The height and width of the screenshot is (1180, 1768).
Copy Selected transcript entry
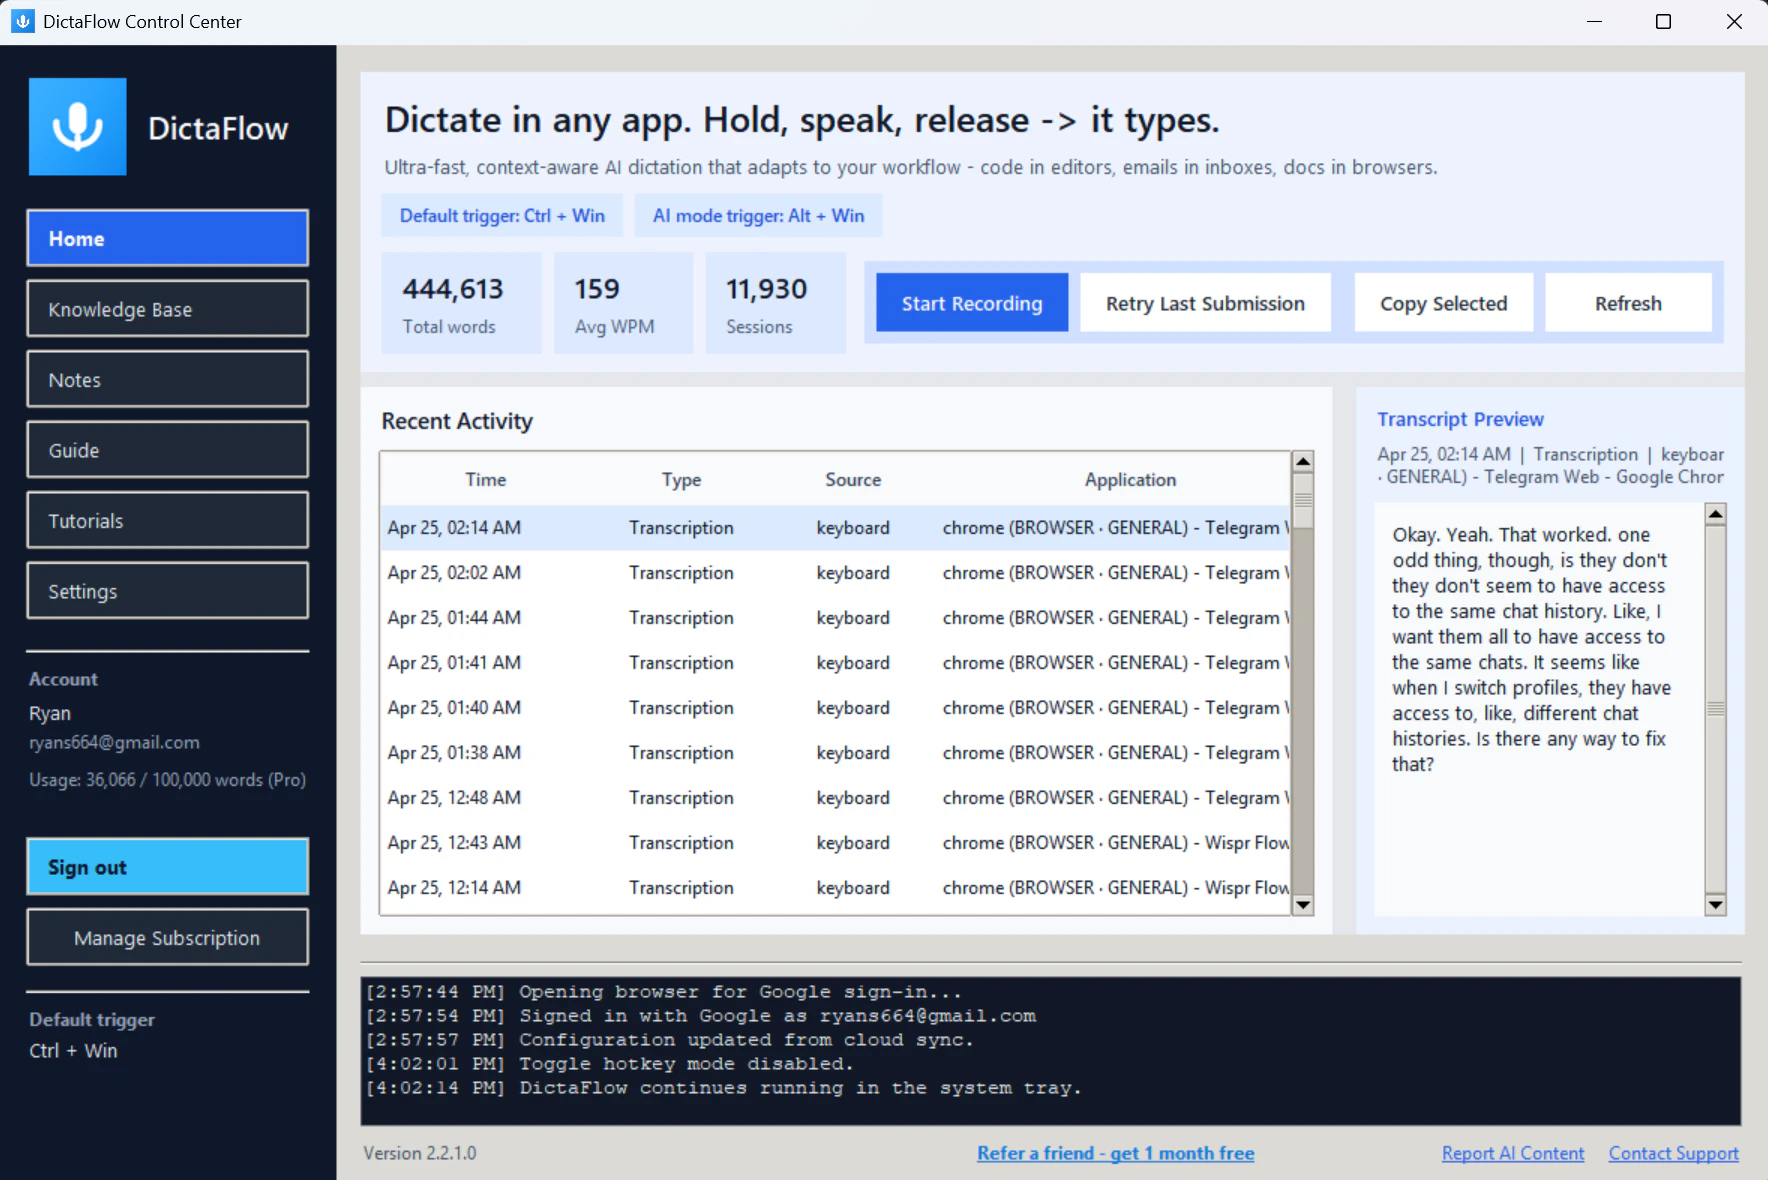pyautogui.click(x=1443, y=303)
